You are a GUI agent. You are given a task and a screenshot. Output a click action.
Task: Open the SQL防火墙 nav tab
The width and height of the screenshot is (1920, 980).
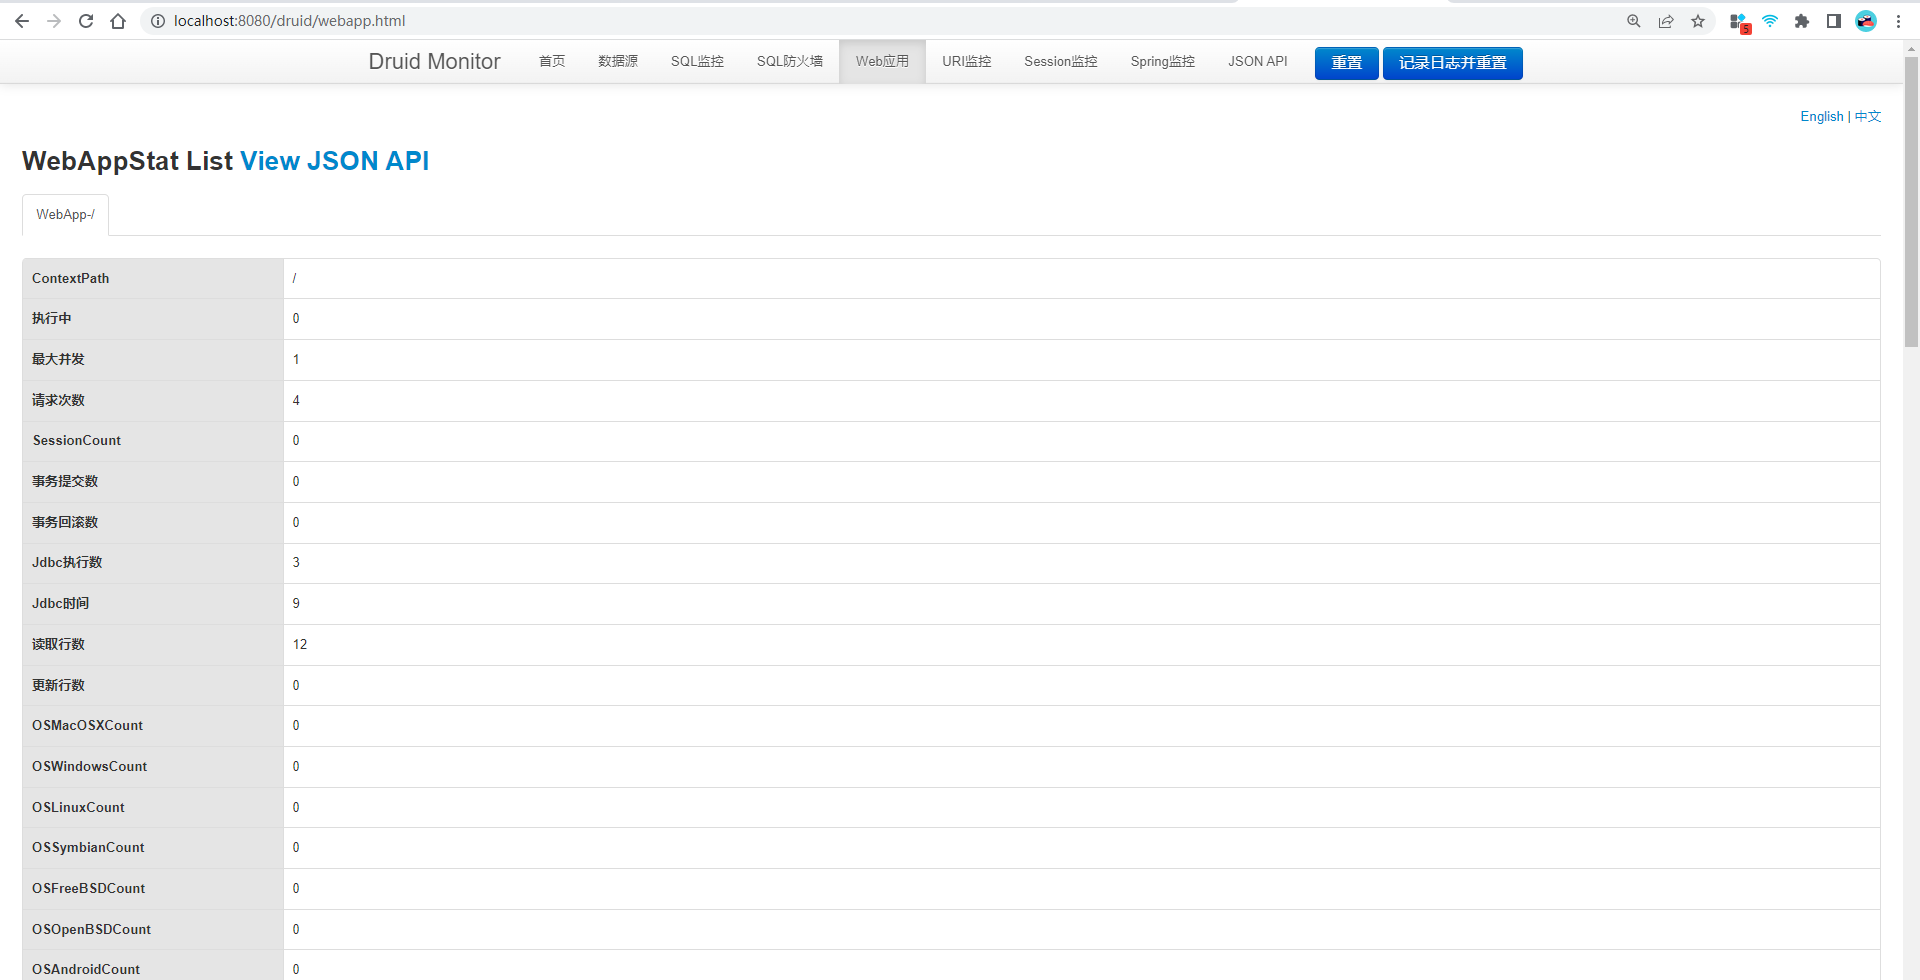[789, 61]
